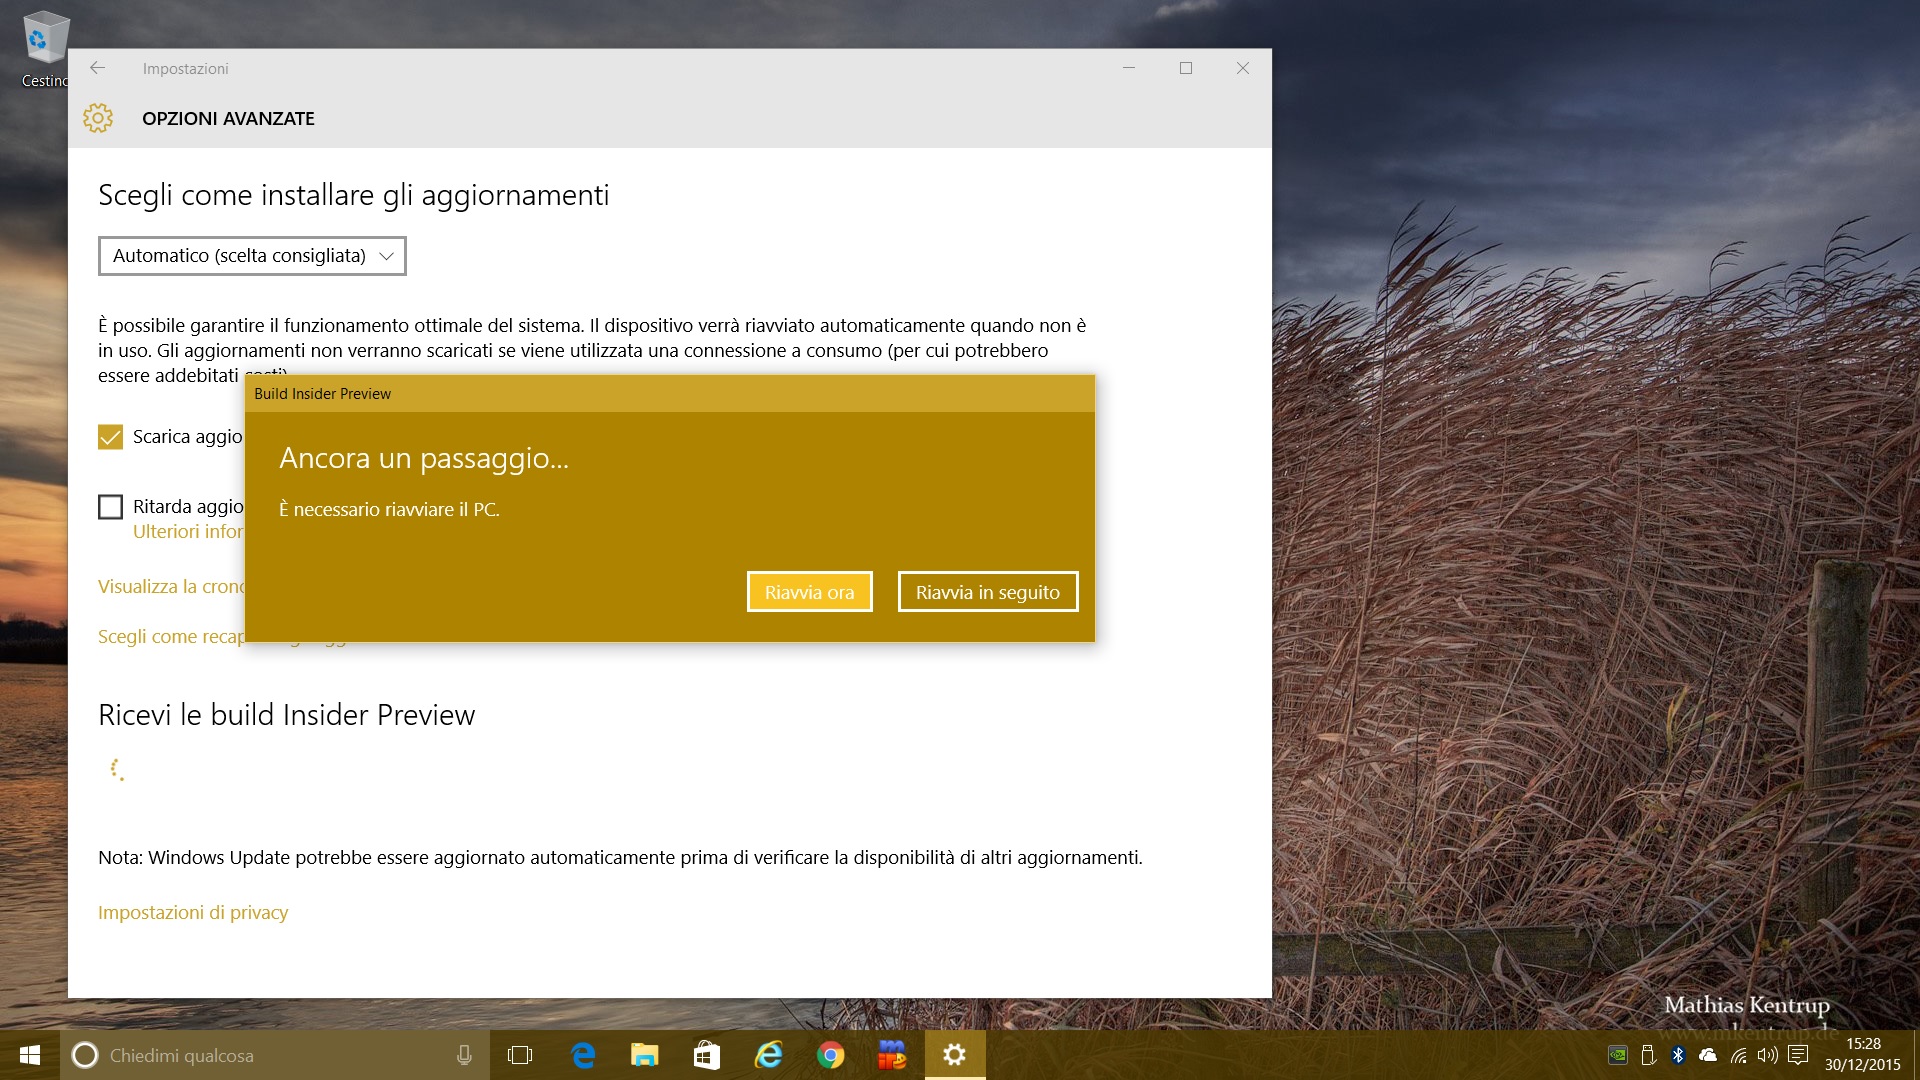Click the safely remove USB tray icon
Viewport: 1920px width, 1080px height.
tap(1648, 1055)
